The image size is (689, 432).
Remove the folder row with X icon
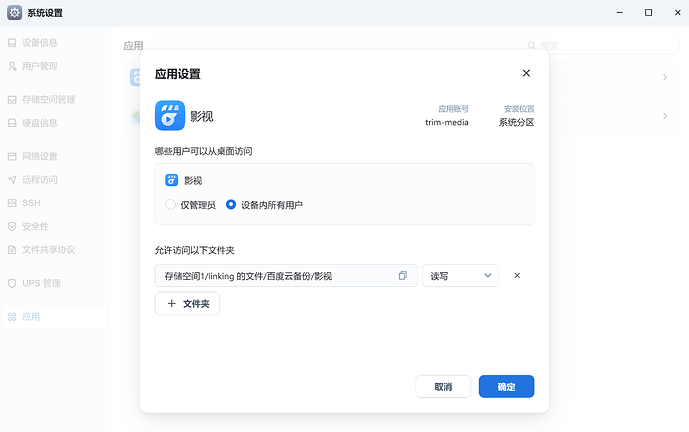pyautogui.click(x=517, y=276)
